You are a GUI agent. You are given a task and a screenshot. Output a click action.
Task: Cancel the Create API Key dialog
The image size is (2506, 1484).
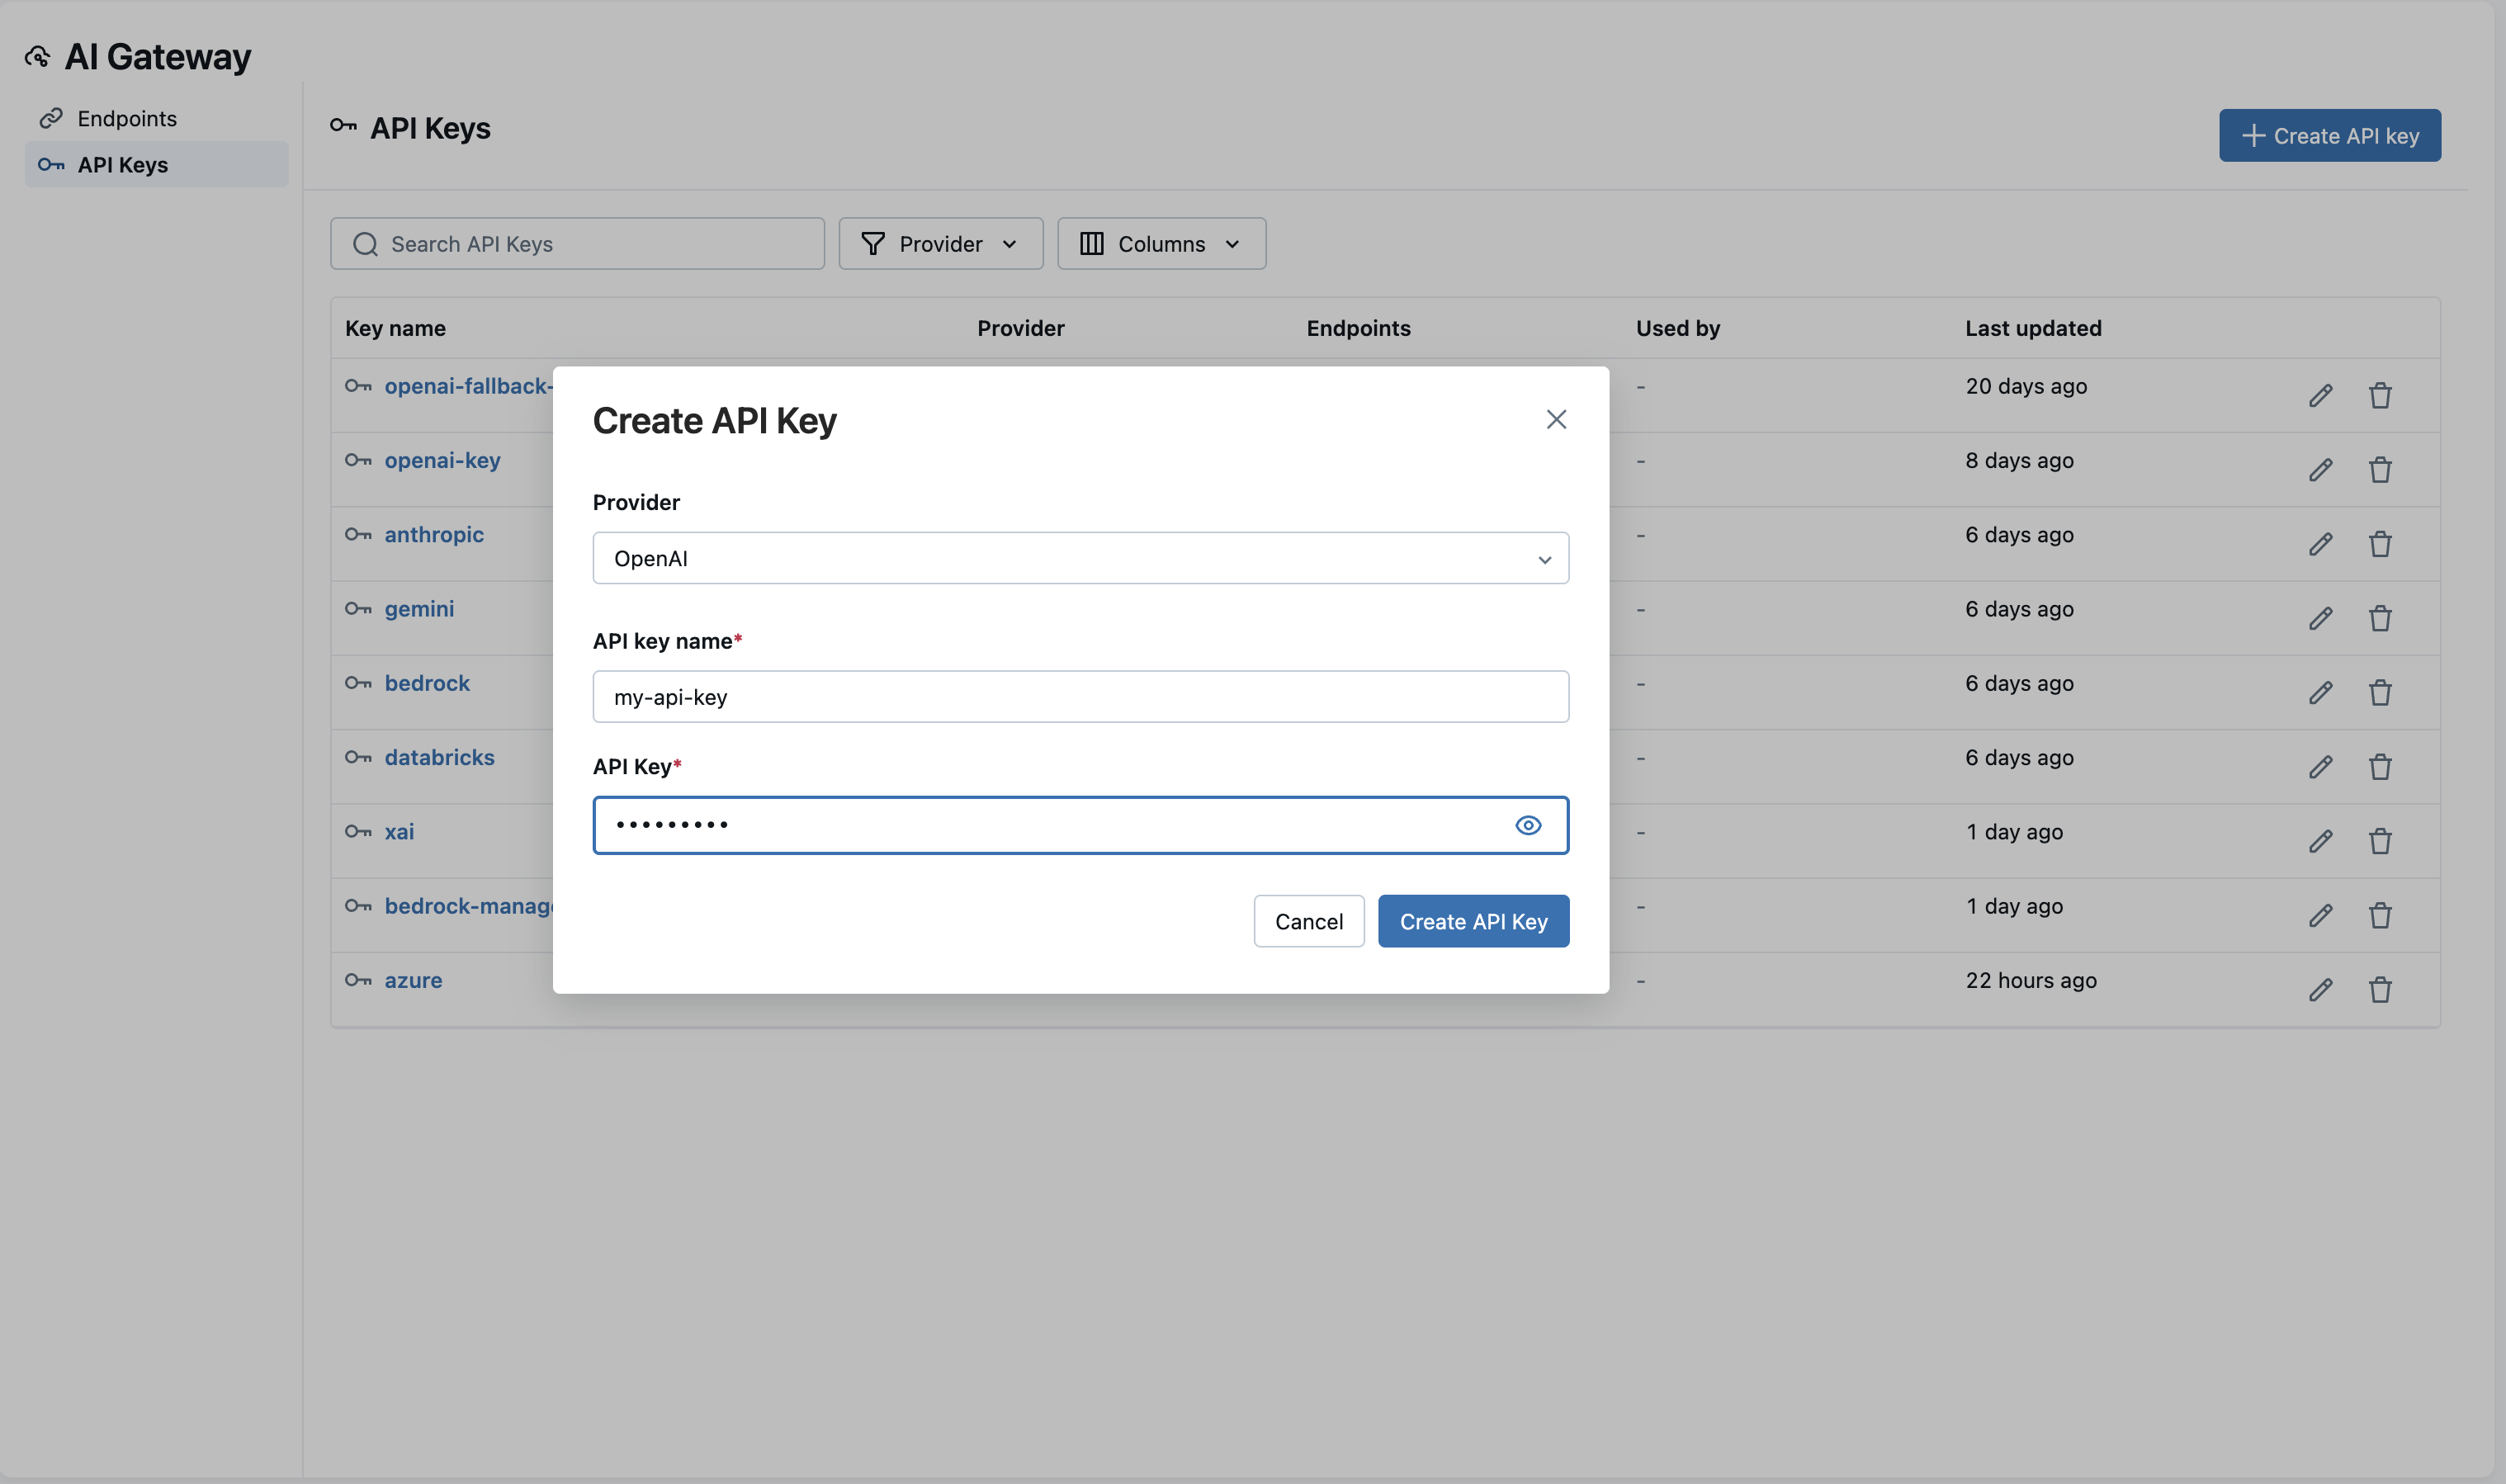coord(1308,920)
